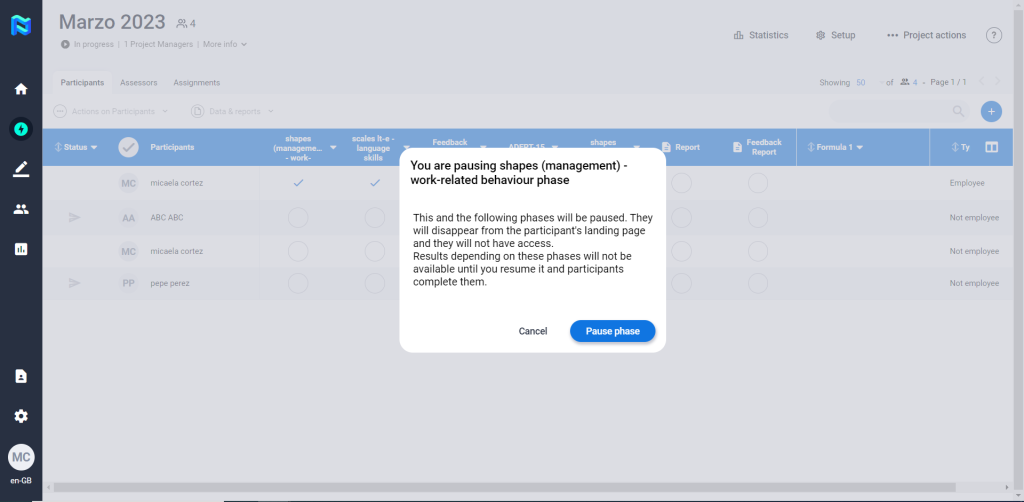Click the help question mark icon
This screenshot has height=502, width=1024.
(993, 35)
